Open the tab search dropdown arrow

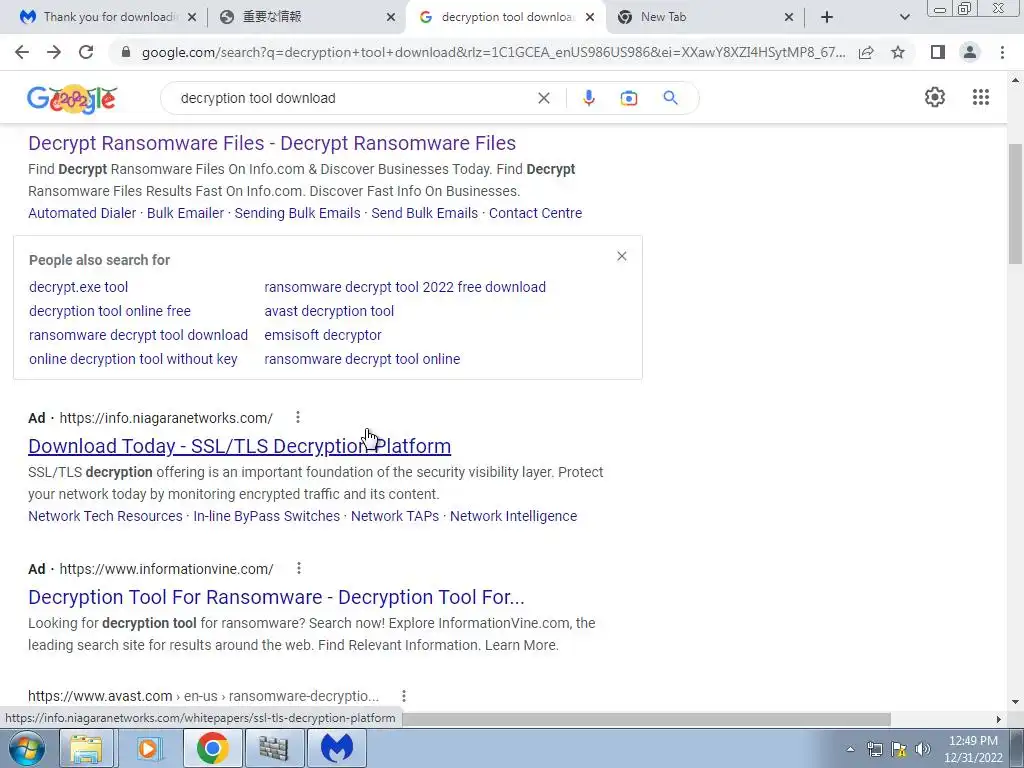904,18
